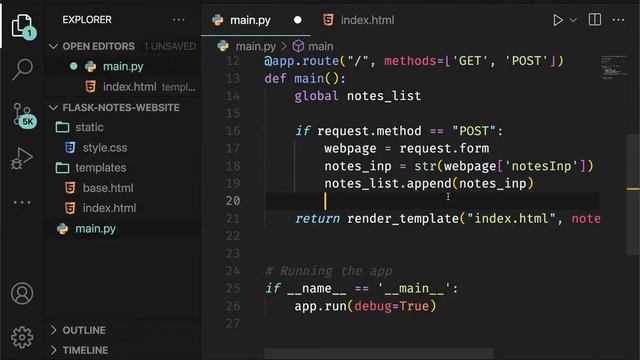This screenshot has width=640, height=360.
Task: Open Source Control view with 5K badge
Action: (x=23, y=115)
